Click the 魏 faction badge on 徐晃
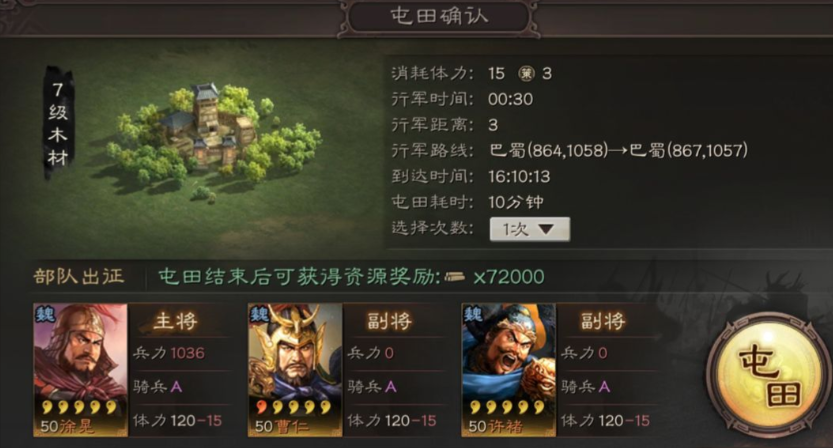Image resolution: width=833 pixels, height=448 pixels. click(x=45, y=315)
